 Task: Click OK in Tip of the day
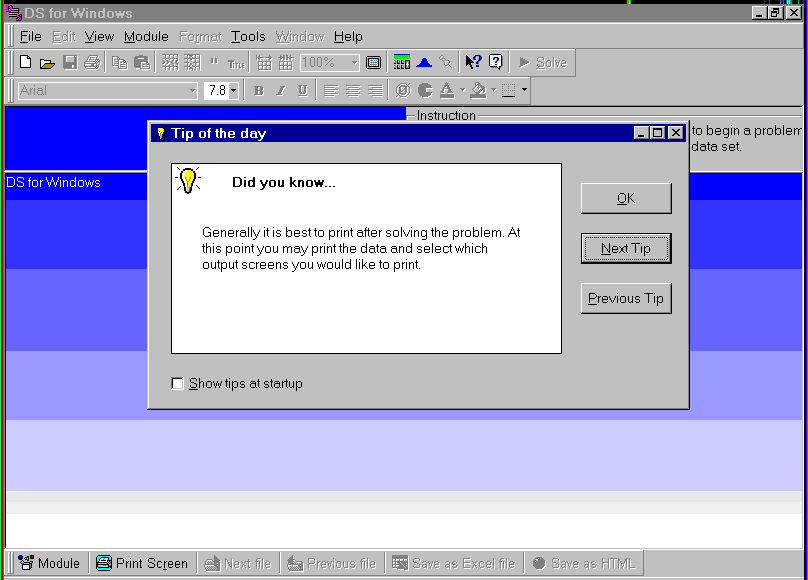click(626, 198)
